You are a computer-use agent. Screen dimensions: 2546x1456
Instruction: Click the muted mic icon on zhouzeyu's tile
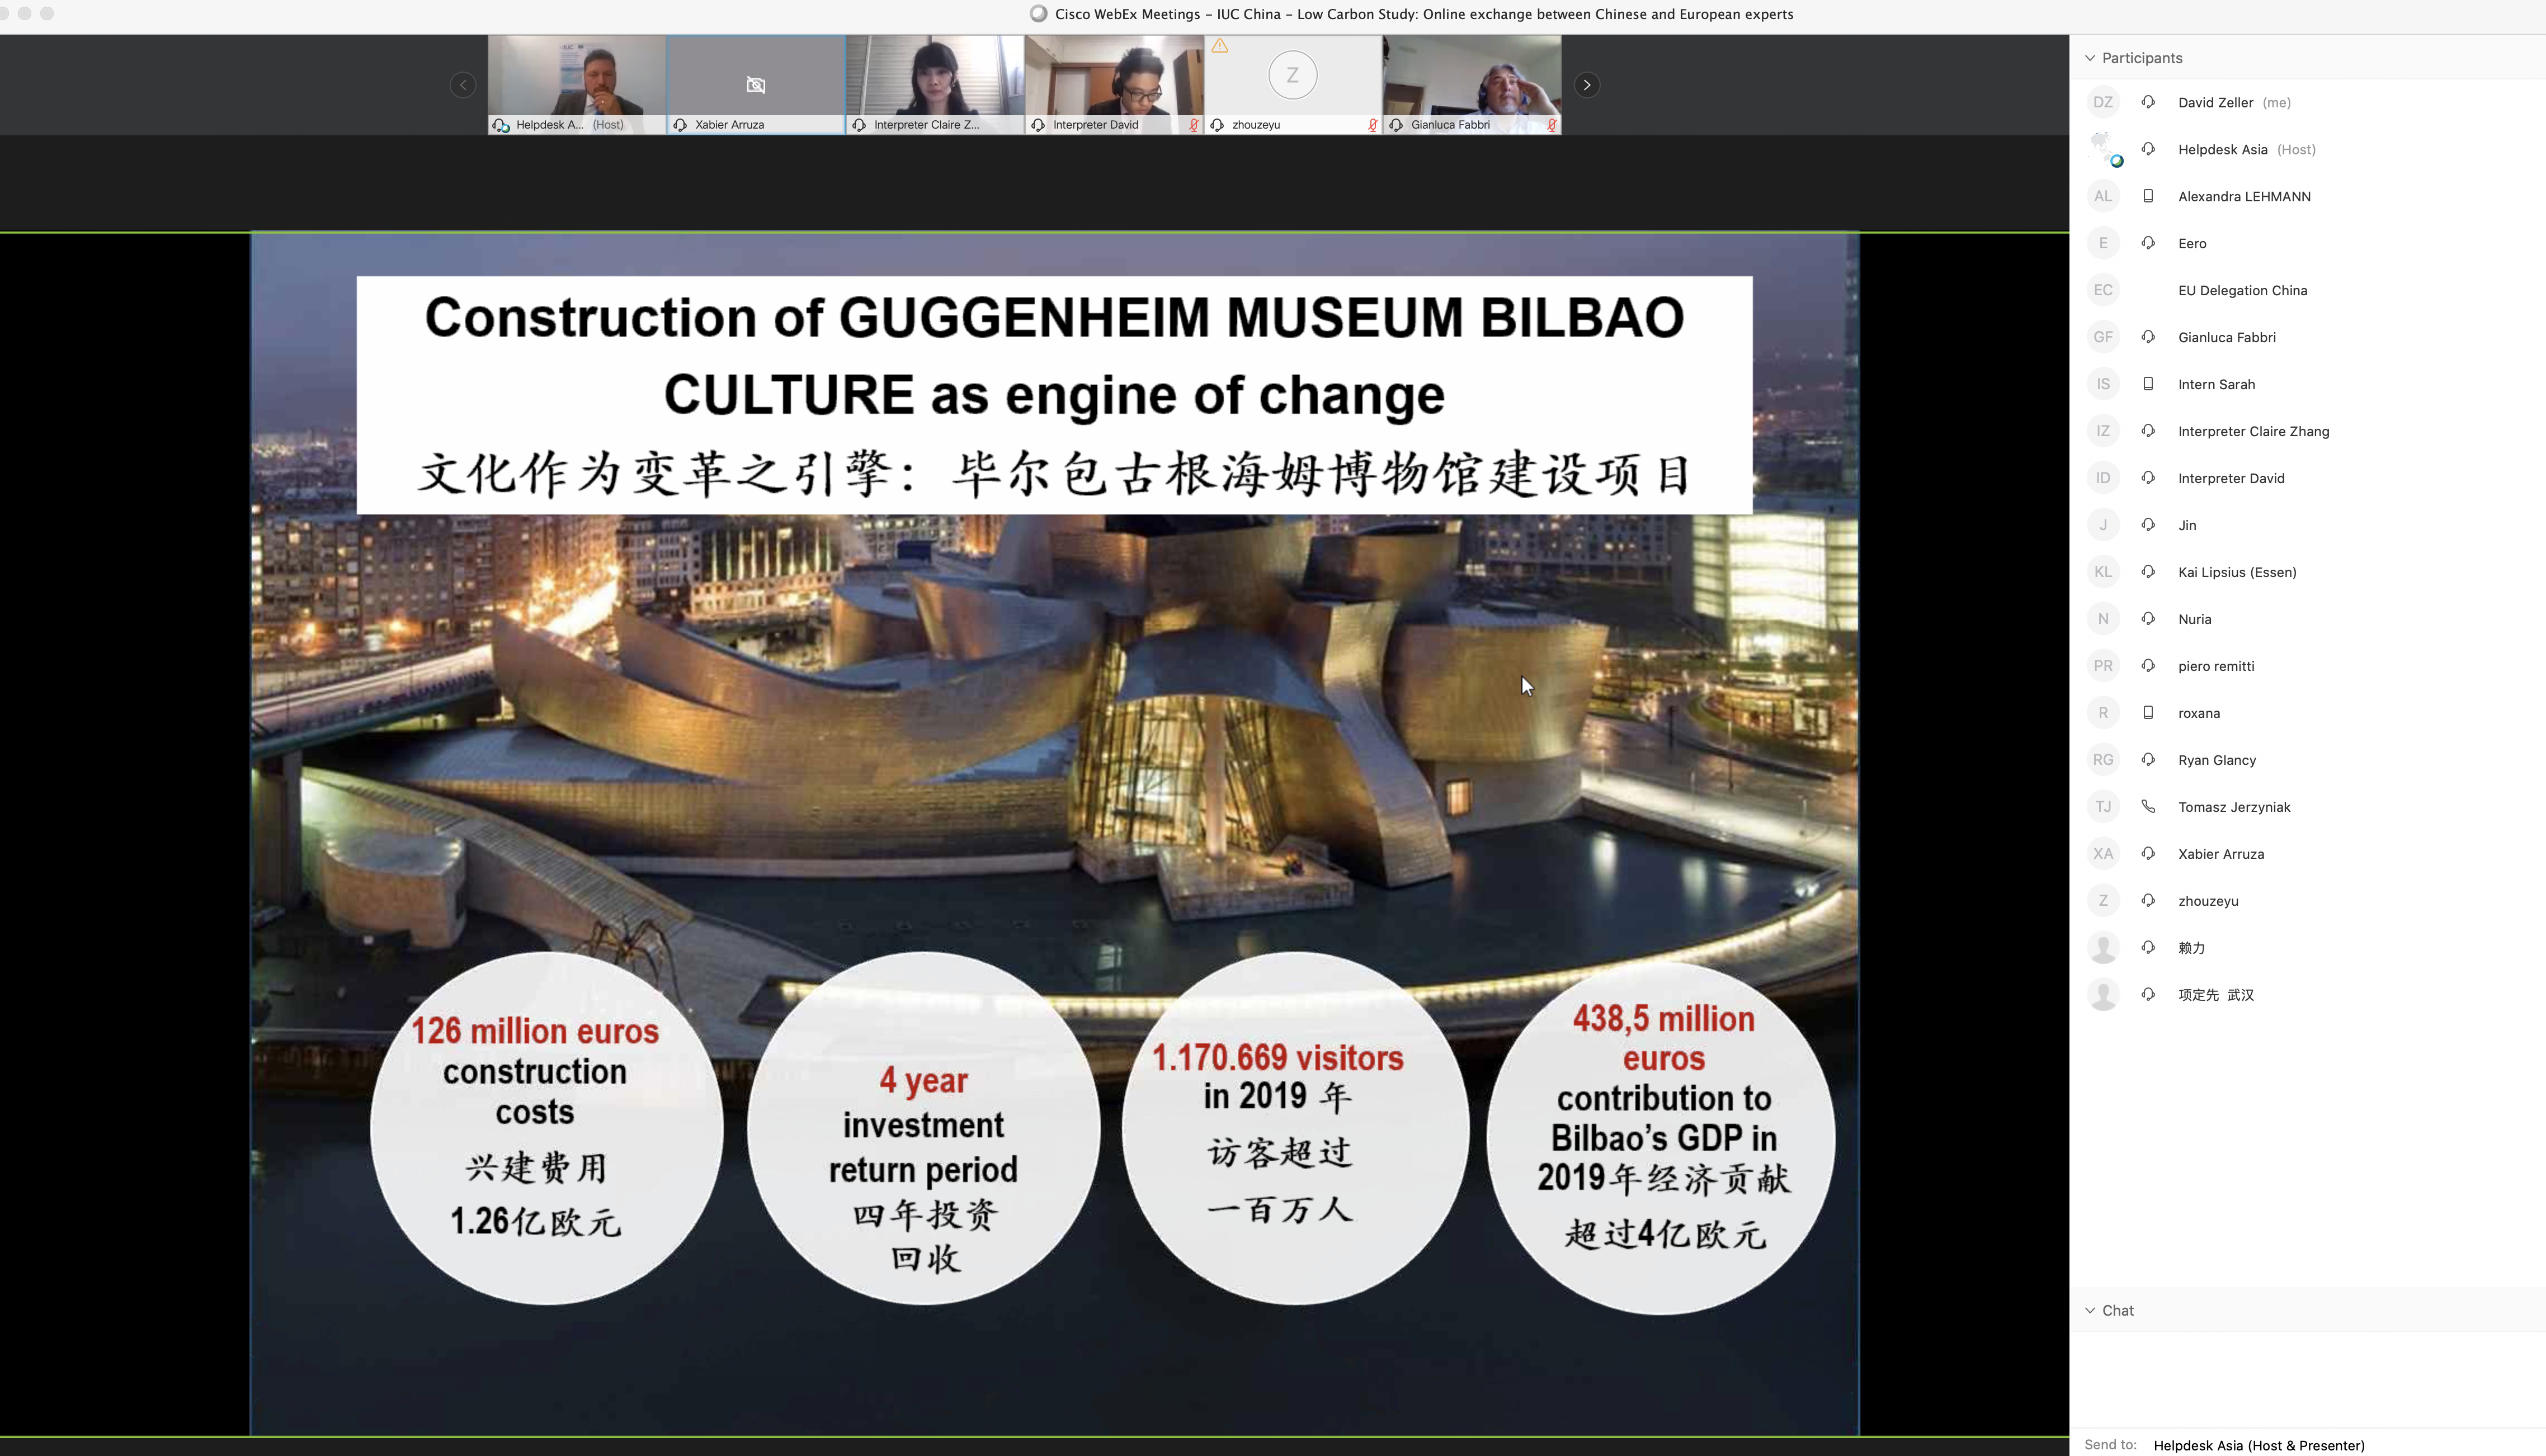pos(1372,125)
